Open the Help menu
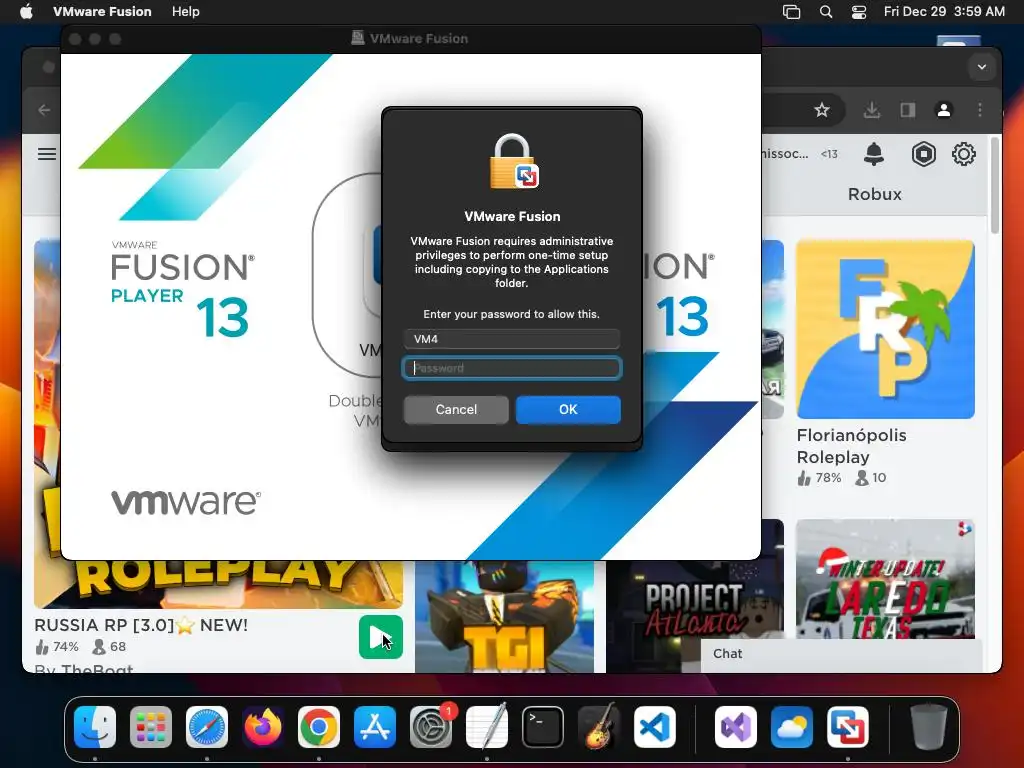The height and width of the screenshot is (768, 1024). pos(185,11)
